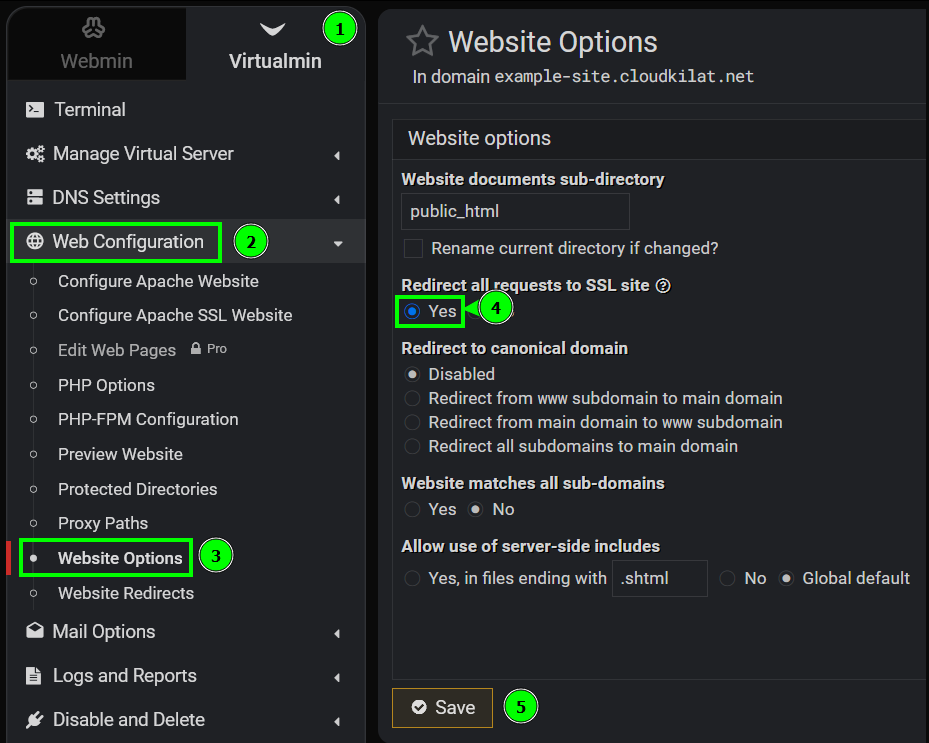
Task: Open PHP-FPM Configuration
Action: pyautogui.click(x=148, y=419)
